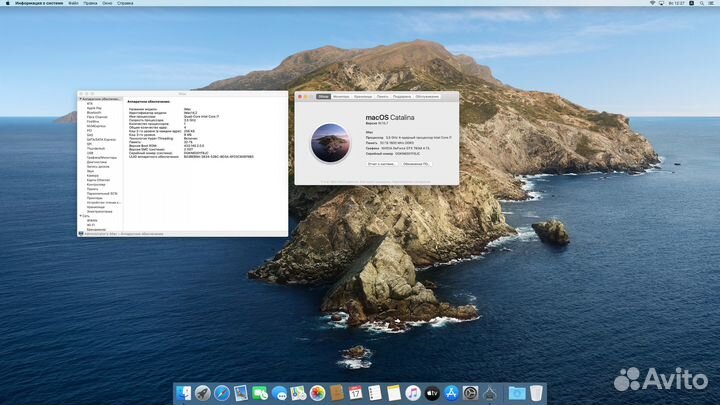This screenshot has width=720, height=405.
Task: Click the date and time in menu bar
Action: 676,3
